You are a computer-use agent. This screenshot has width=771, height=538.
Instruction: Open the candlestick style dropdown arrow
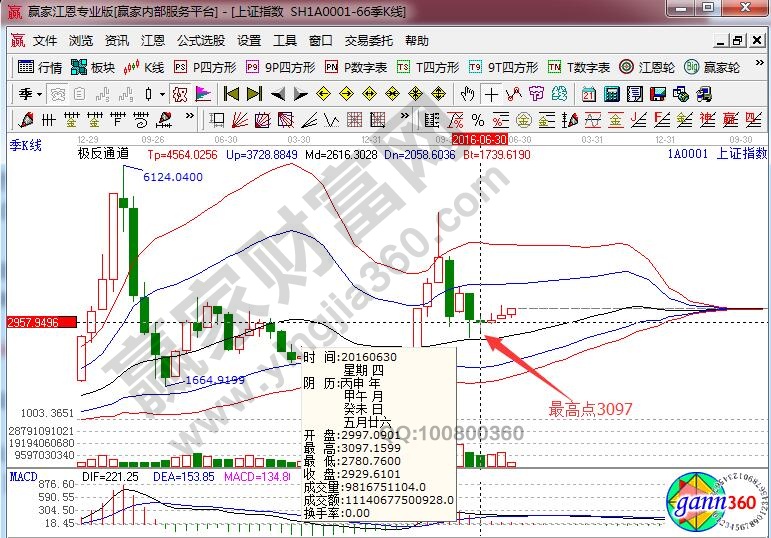[x=163, y=94]
